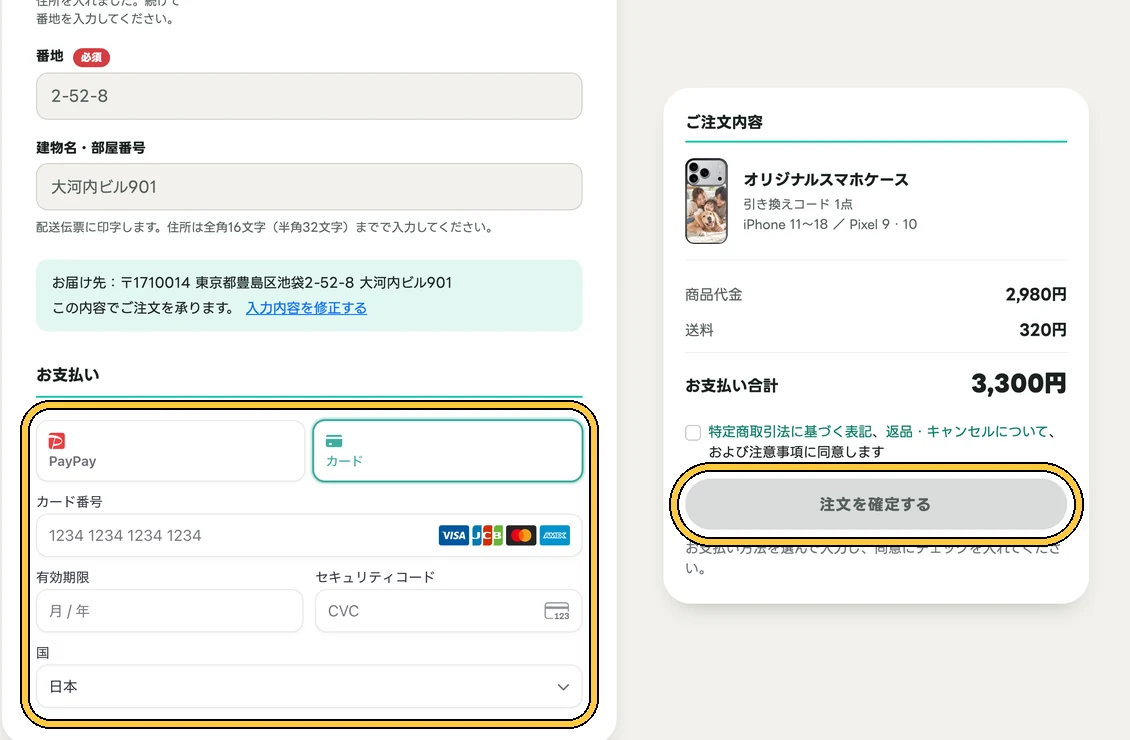The image size is (1130, 740).
Task: Click the JCB card brand icon
Action: (487, 535)
